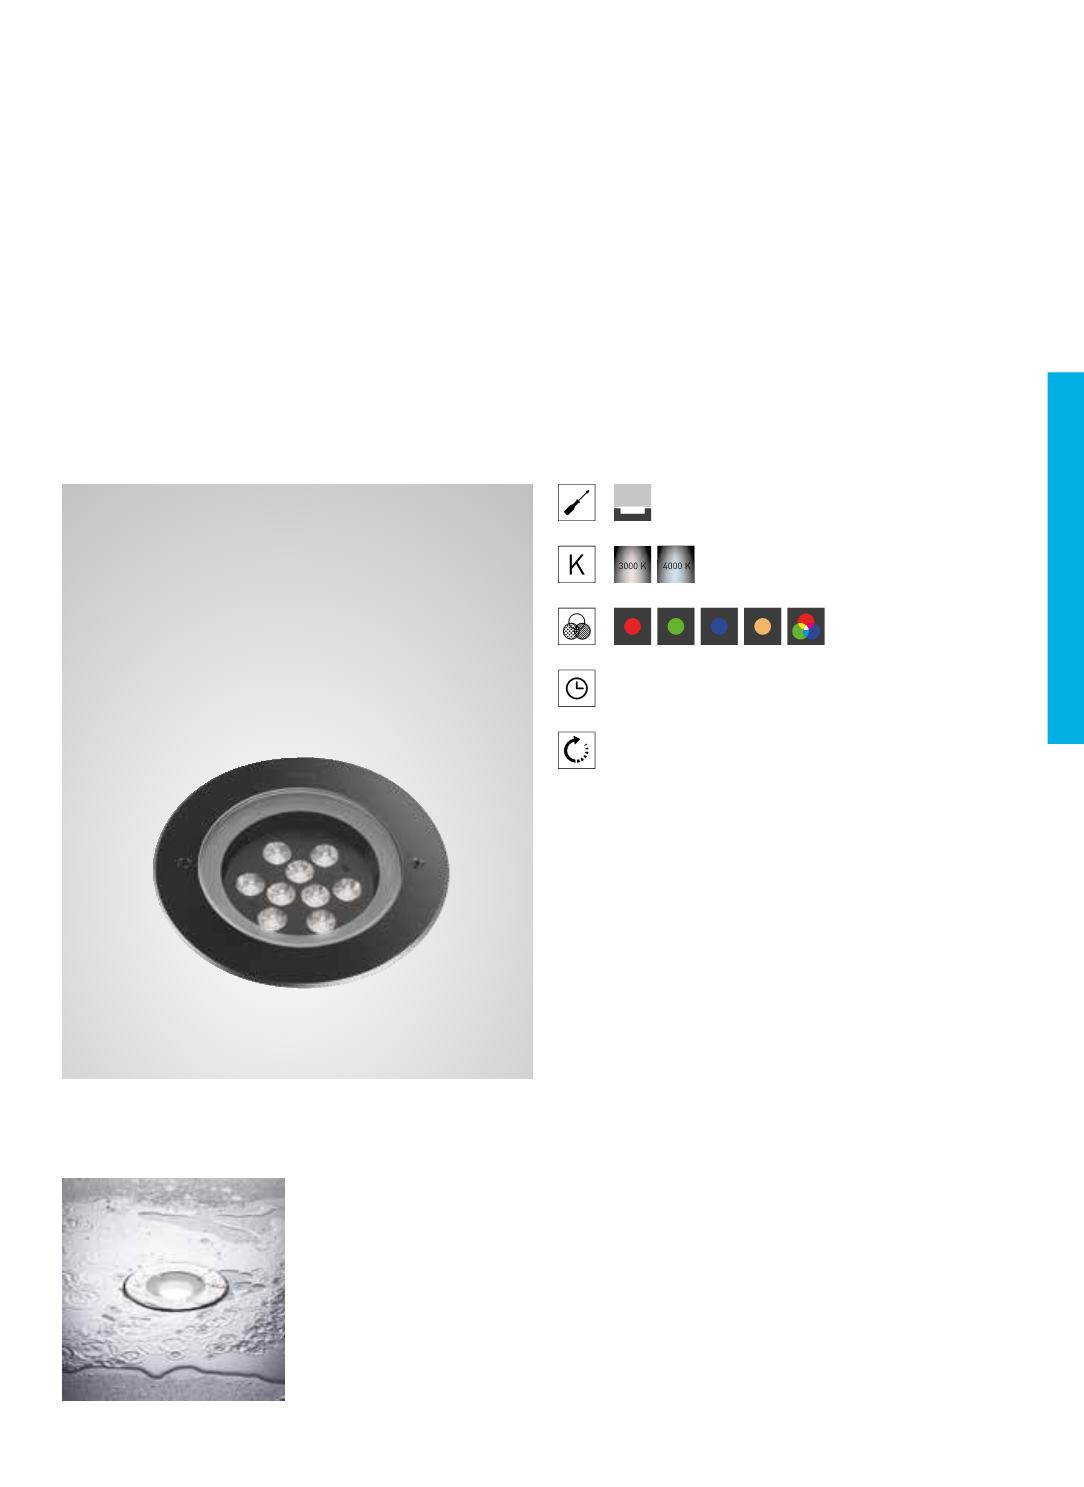Open the wet ground luminaire thumbnail photo

click(173, 1289)
